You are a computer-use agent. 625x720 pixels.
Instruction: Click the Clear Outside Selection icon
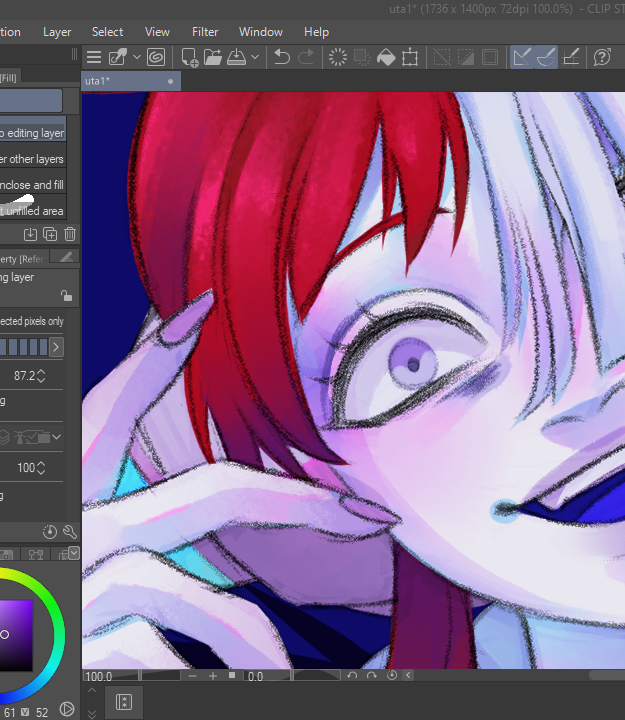click(362, 57)
